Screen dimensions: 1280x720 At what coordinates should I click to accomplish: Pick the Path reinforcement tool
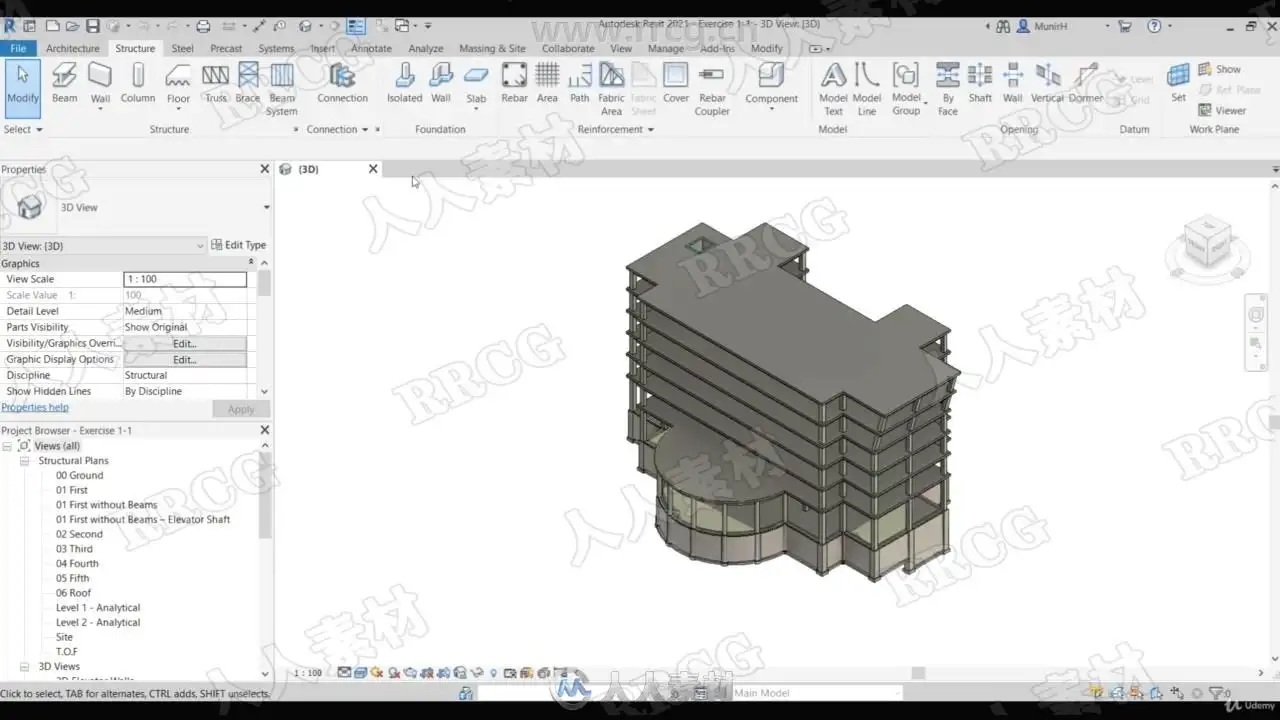pyautogui.click(x=580, y=83)
